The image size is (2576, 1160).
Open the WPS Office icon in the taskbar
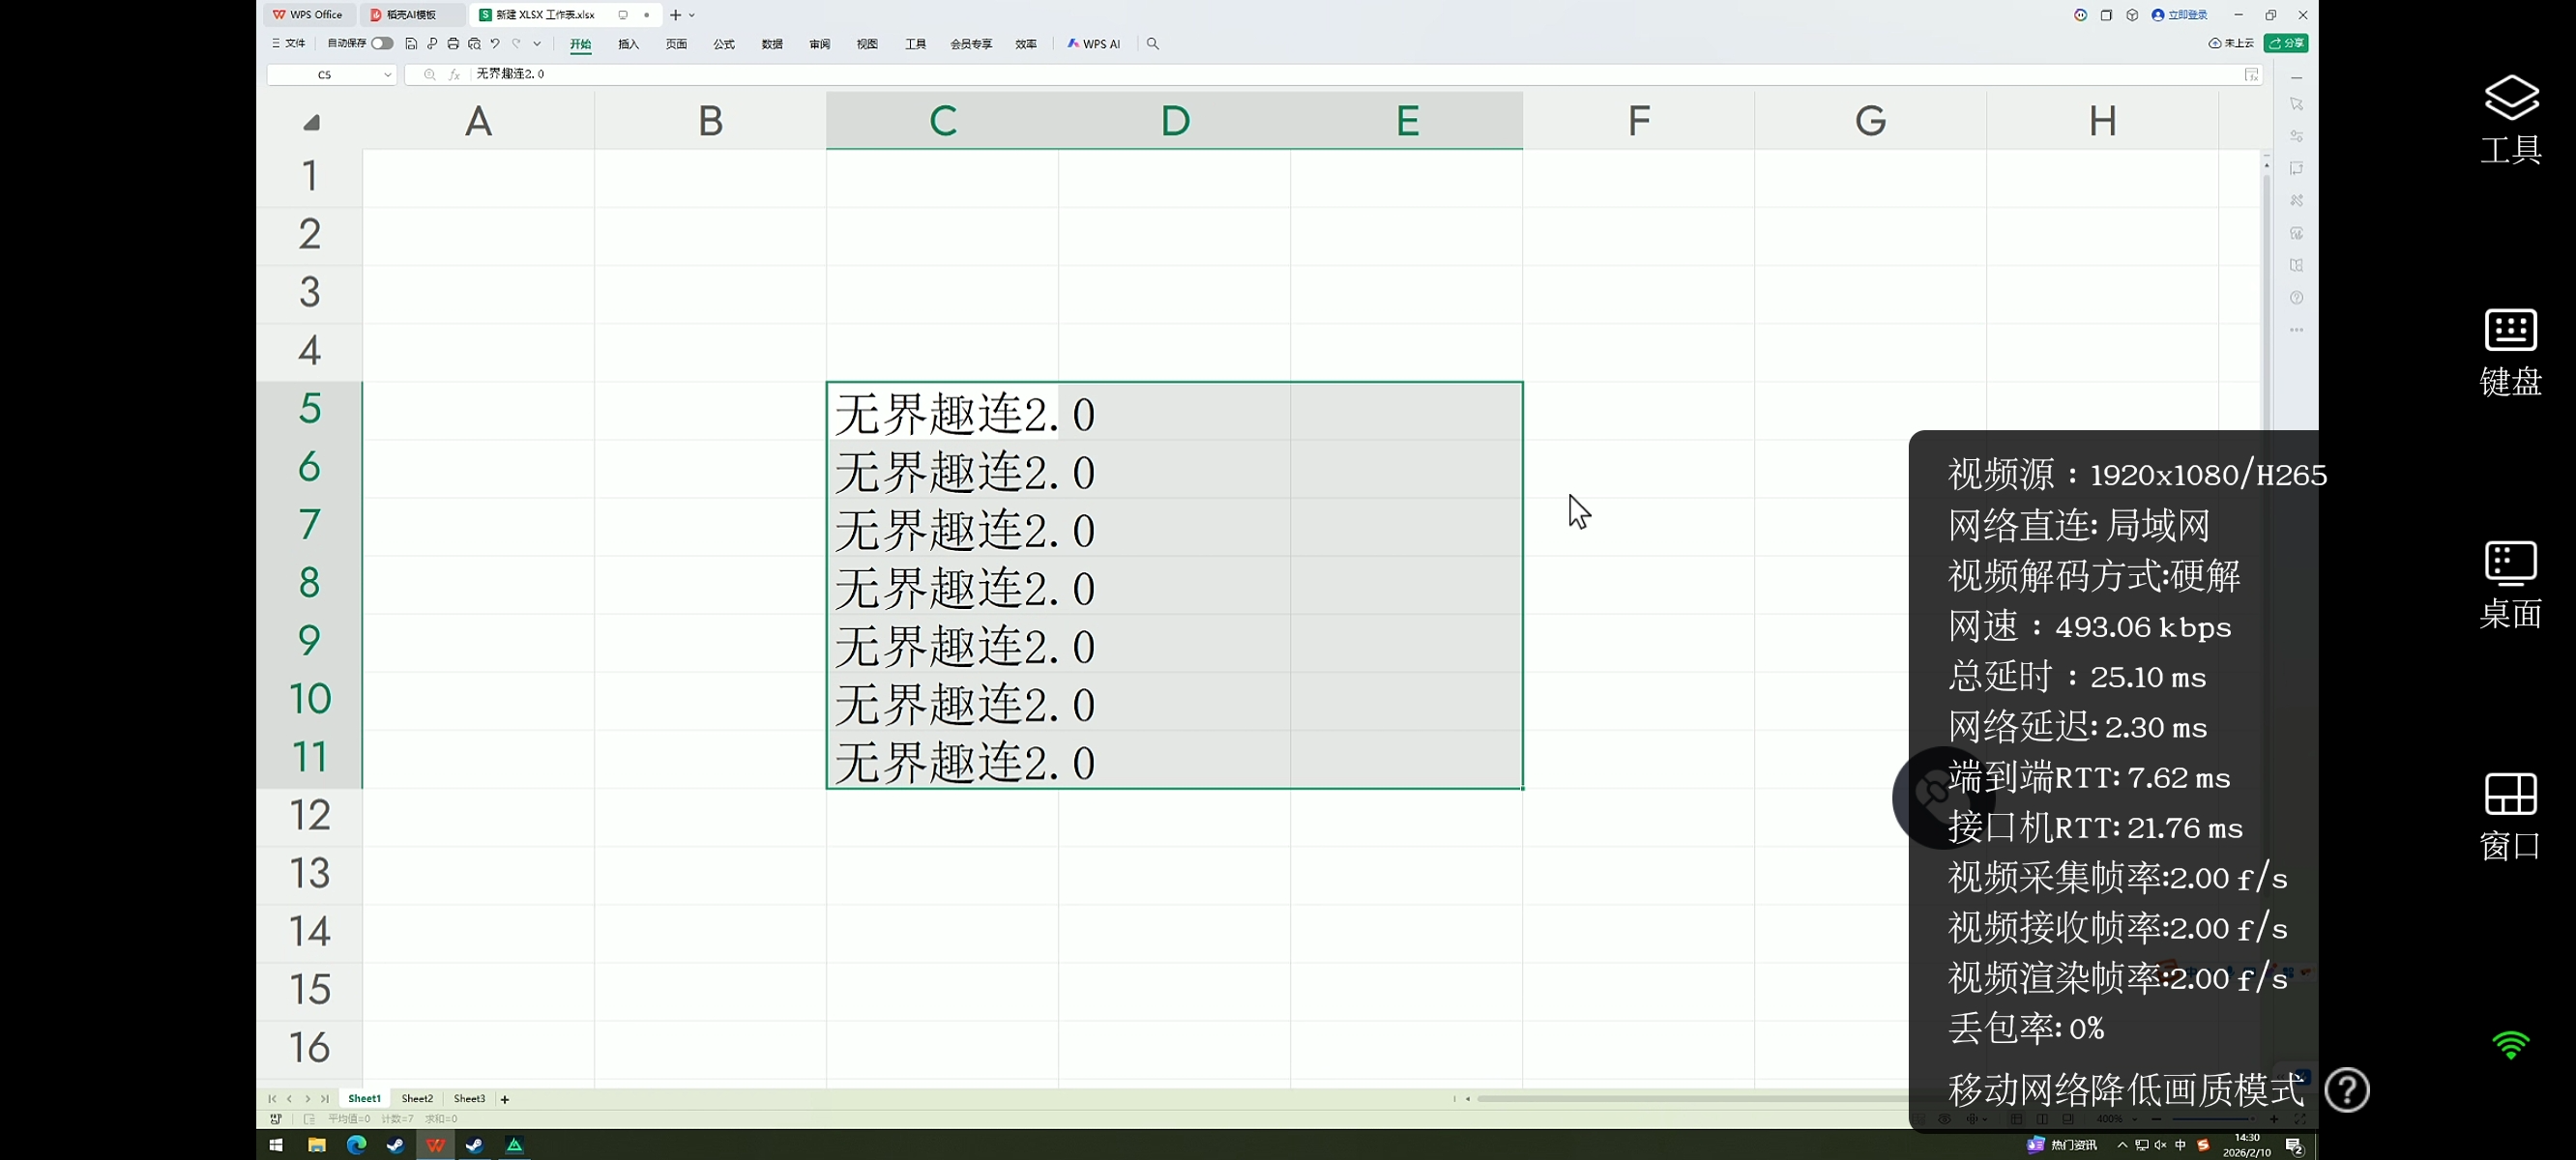click(435, 1145)
